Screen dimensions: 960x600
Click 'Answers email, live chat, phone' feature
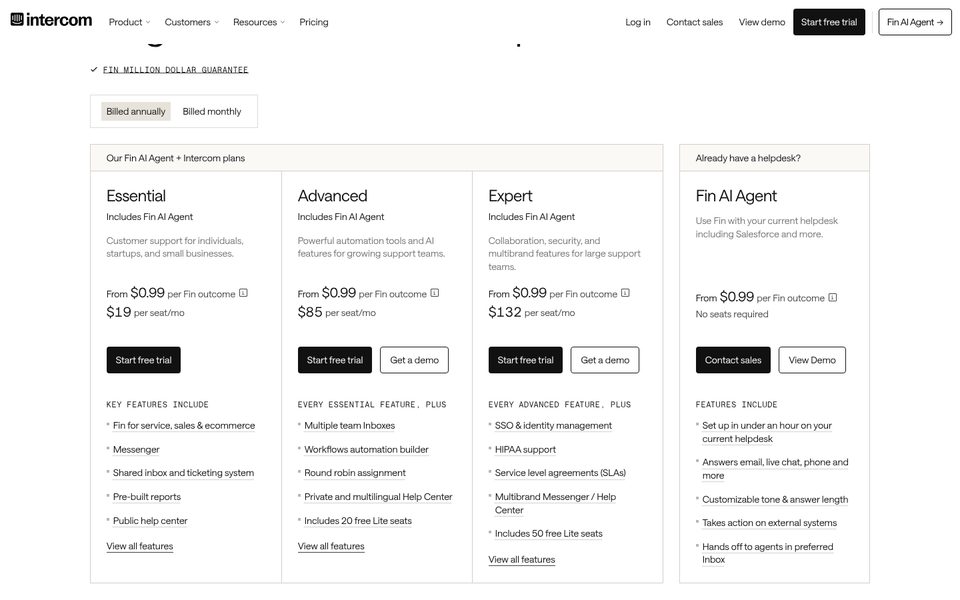775,469
